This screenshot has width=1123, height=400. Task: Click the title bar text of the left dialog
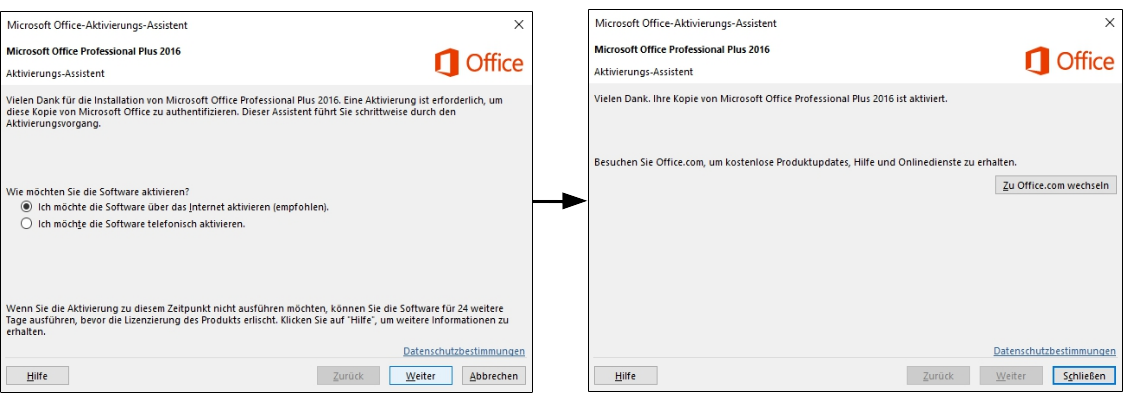tap(97, 24)
